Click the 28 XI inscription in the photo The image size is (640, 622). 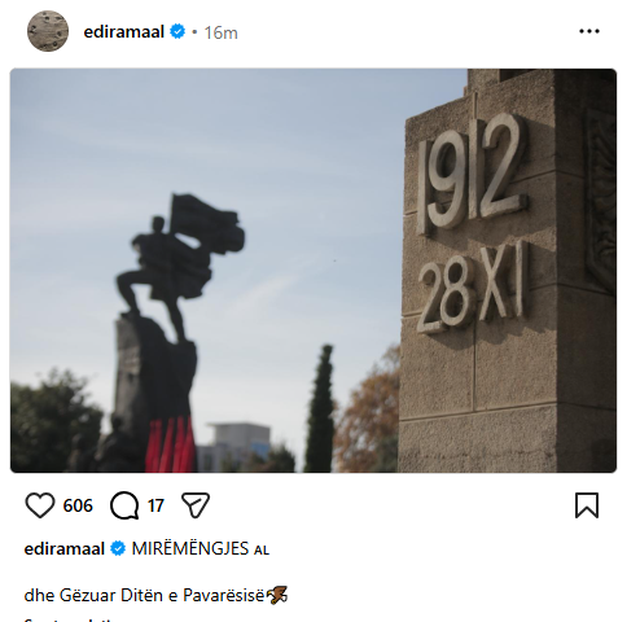point(473,288)
